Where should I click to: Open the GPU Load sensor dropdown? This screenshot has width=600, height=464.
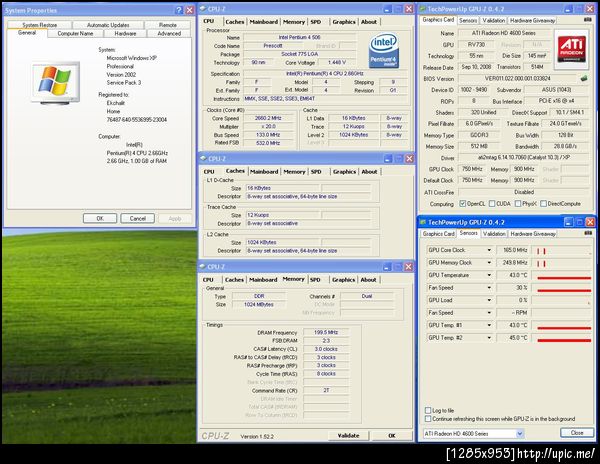(489, 300)
